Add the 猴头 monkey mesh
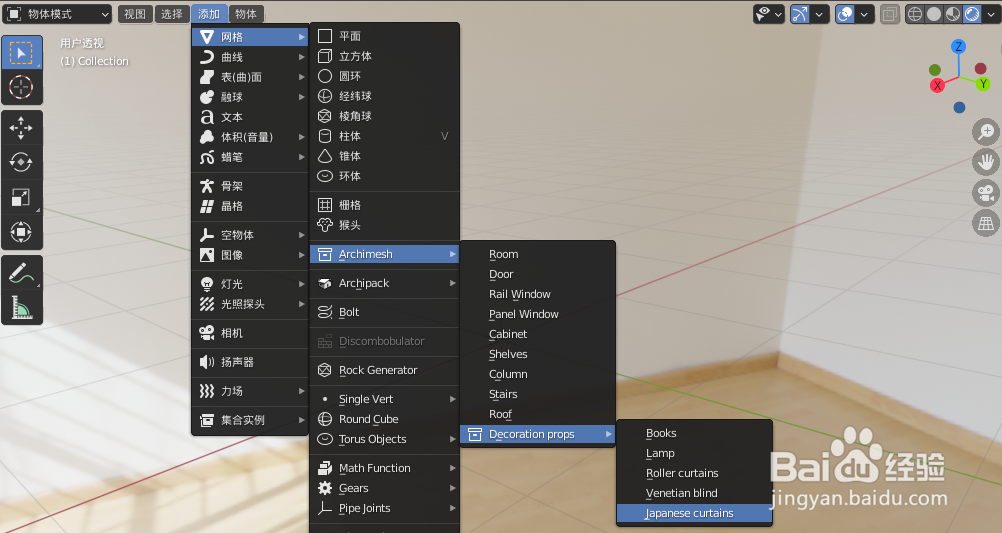 pos(385,225)
